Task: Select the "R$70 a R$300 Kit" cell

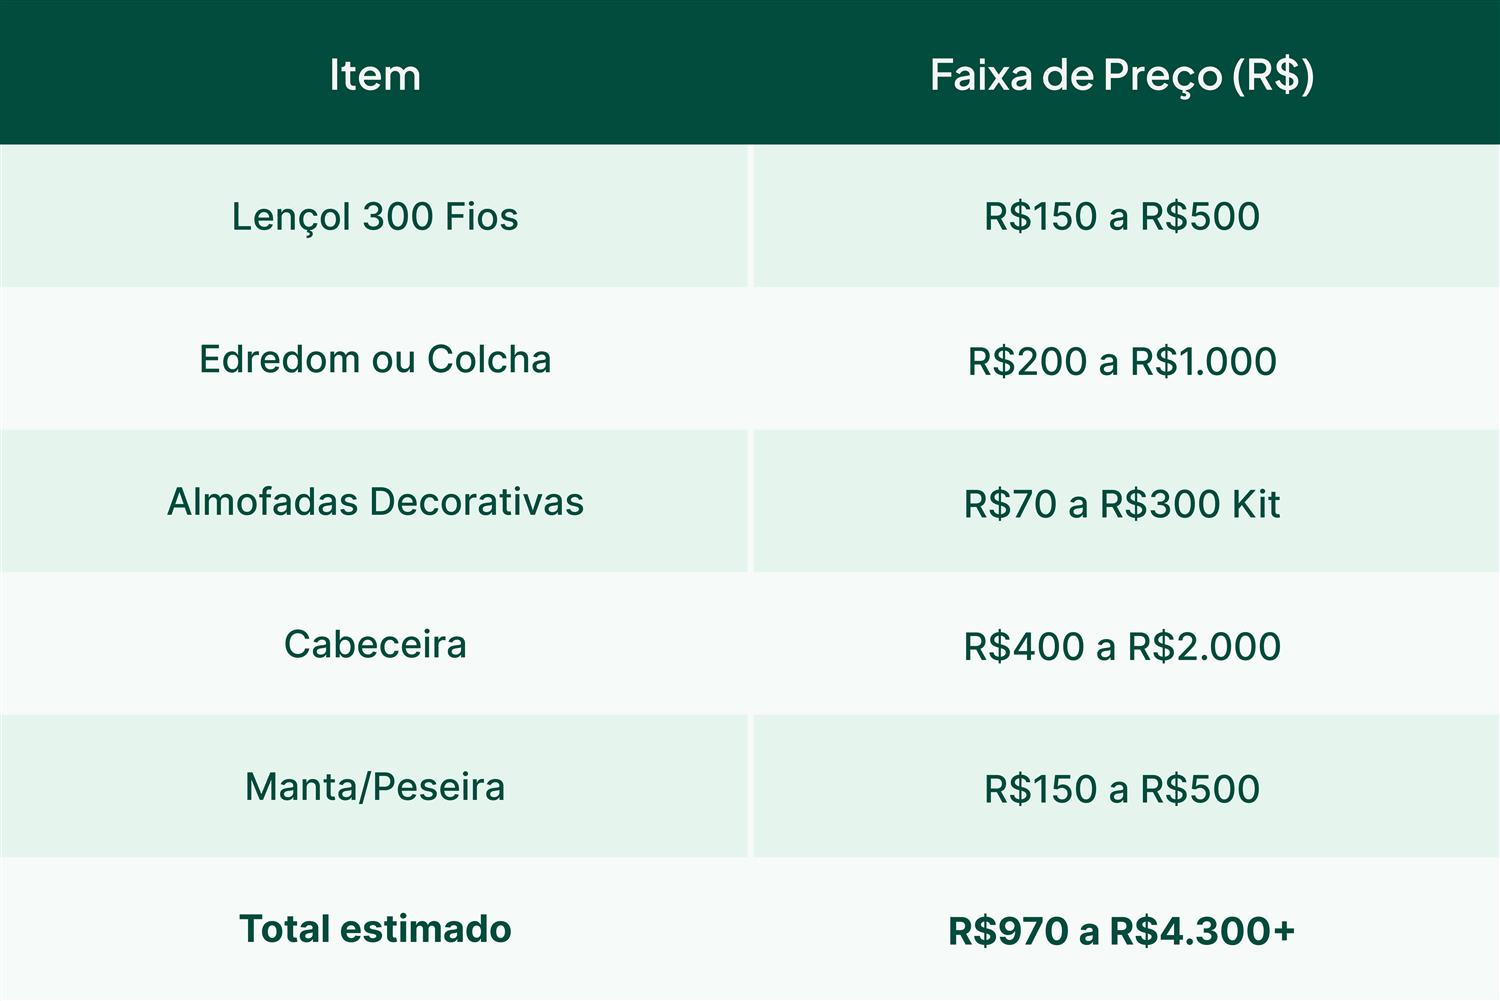Action: 1122,504
